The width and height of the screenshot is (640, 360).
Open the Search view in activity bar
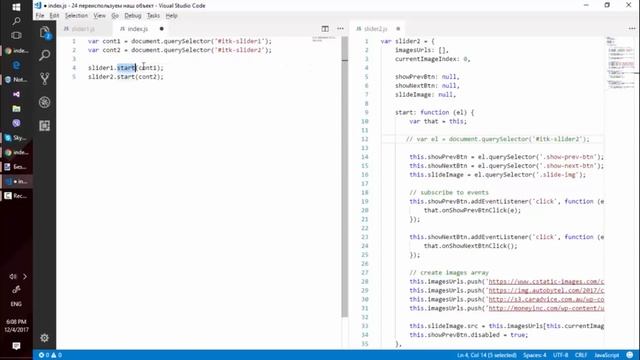pos(44,55)
